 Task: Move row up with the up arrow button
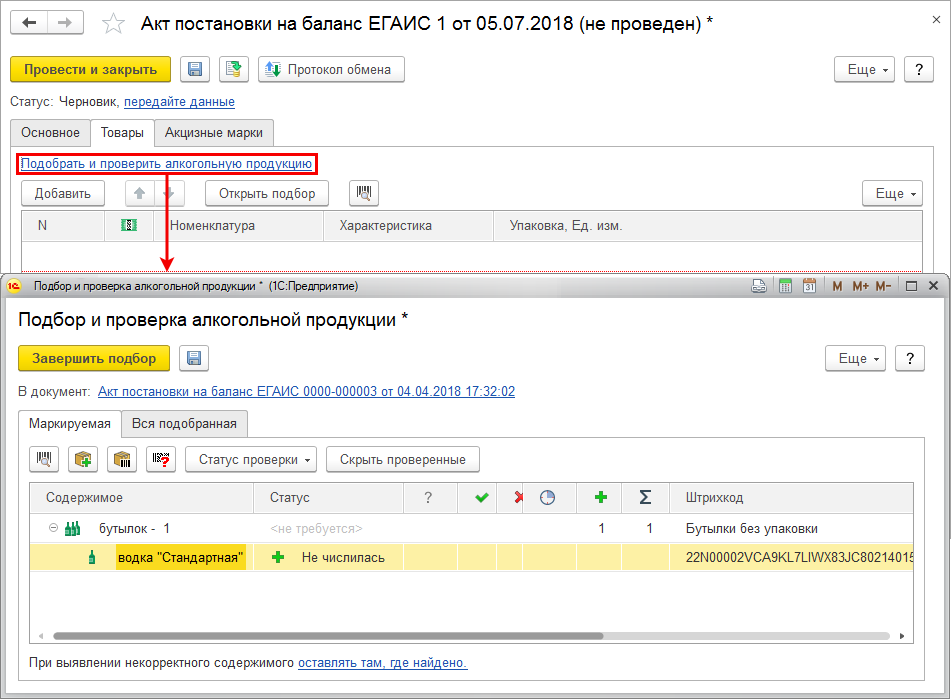pos(139,193)
